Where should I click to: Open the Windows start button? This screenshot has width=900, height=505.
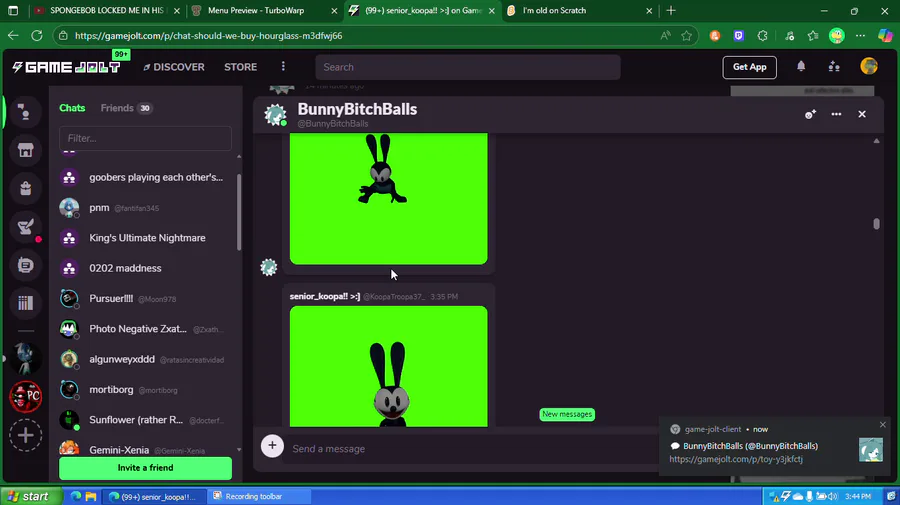pos(32,496)
